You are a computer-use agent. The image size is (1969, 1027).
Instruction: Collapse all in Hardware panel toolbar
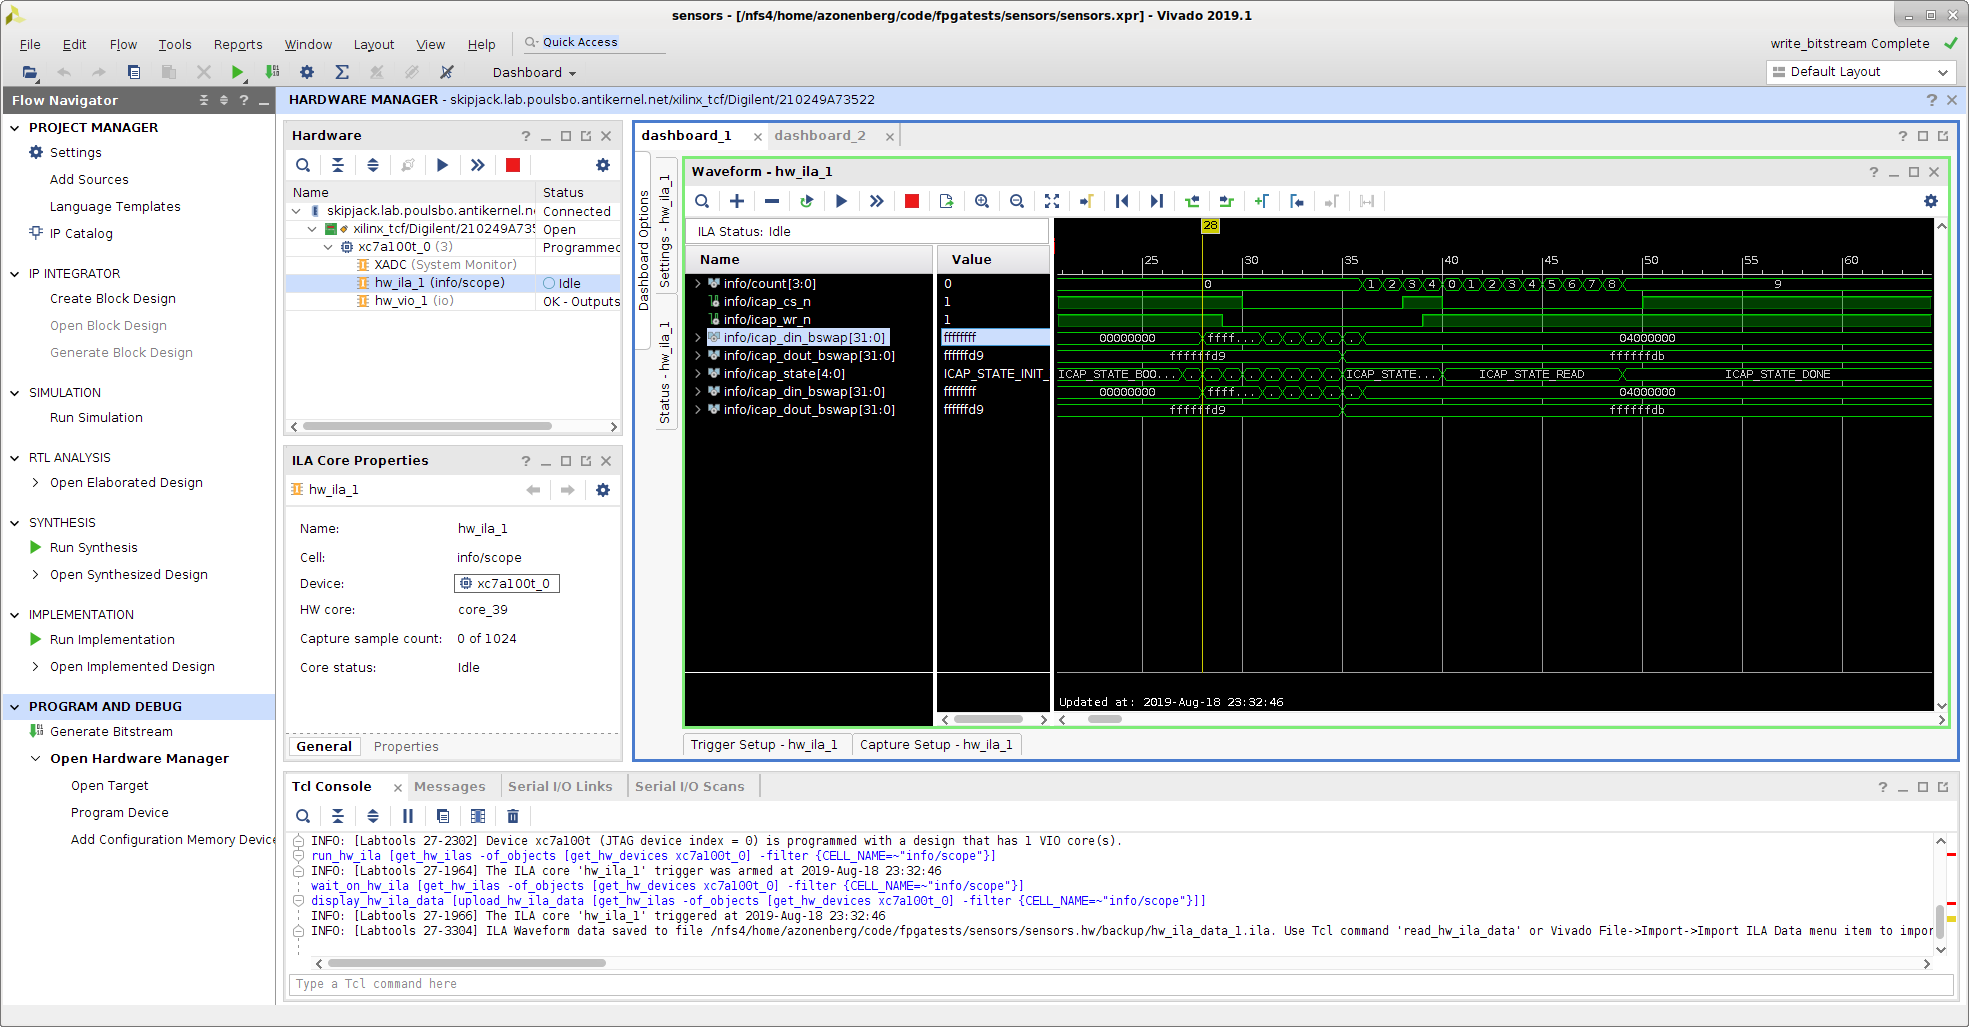[x=338, y=165]
